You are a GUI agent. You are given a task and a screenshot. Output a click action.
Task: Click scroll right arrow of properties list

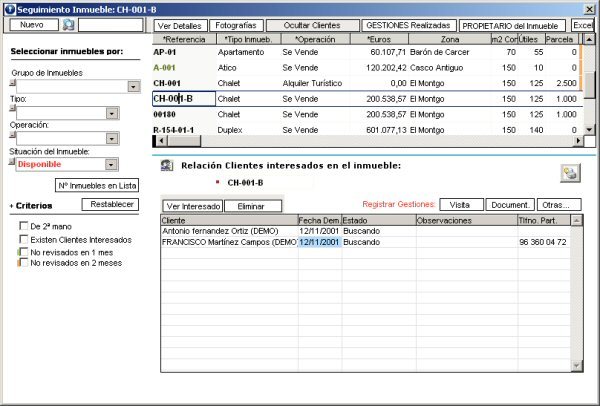click(x=578, y=141)
